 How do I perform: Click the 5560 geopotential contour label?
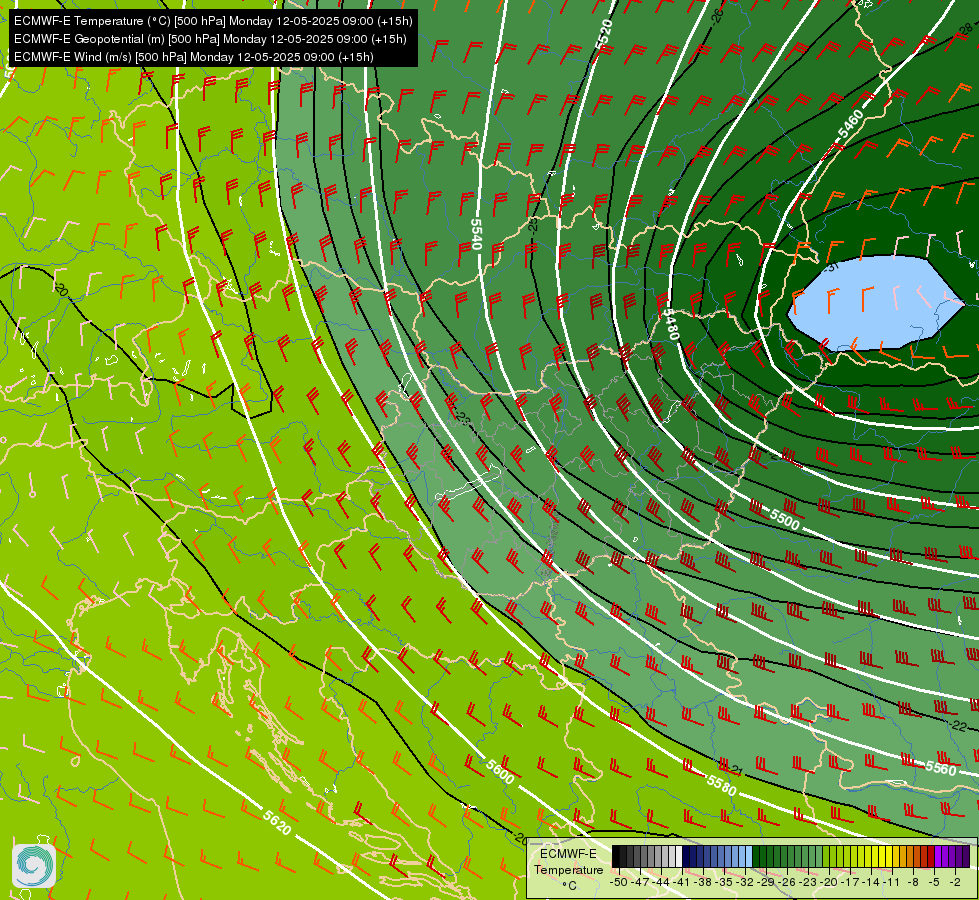[x=941, y=768]
